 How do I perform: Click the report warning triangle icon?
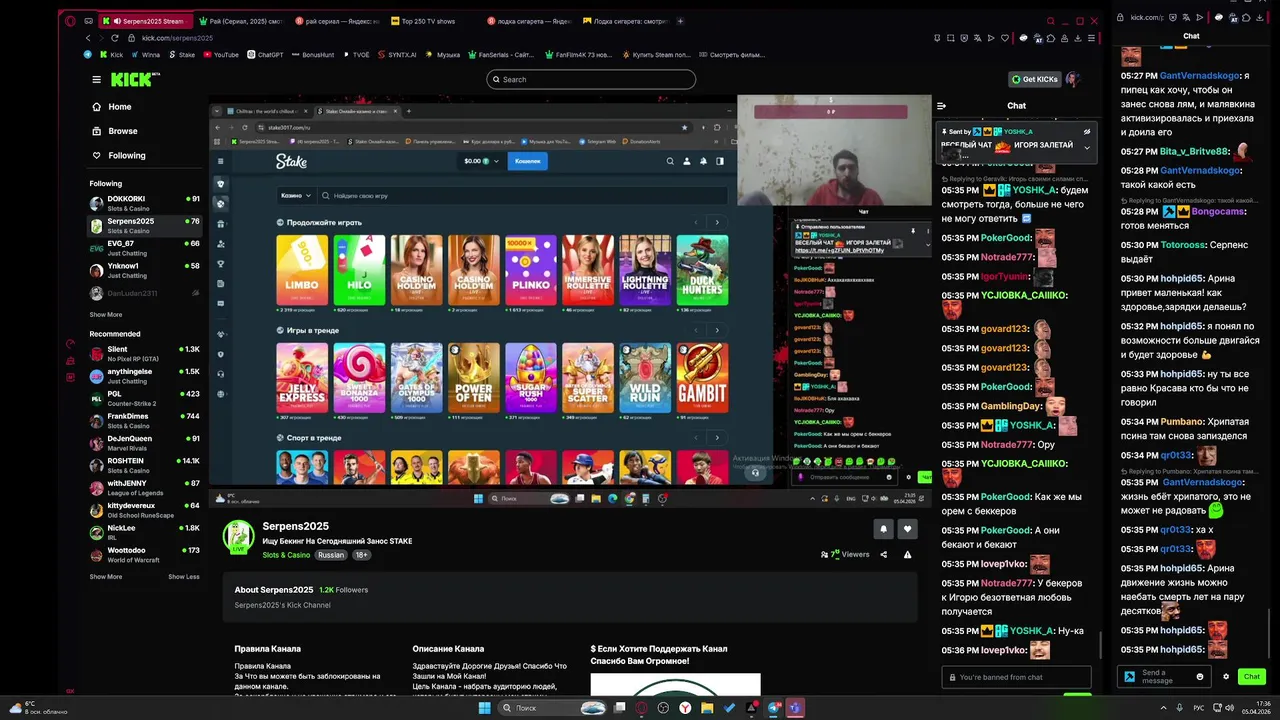[x=907, y=554]
